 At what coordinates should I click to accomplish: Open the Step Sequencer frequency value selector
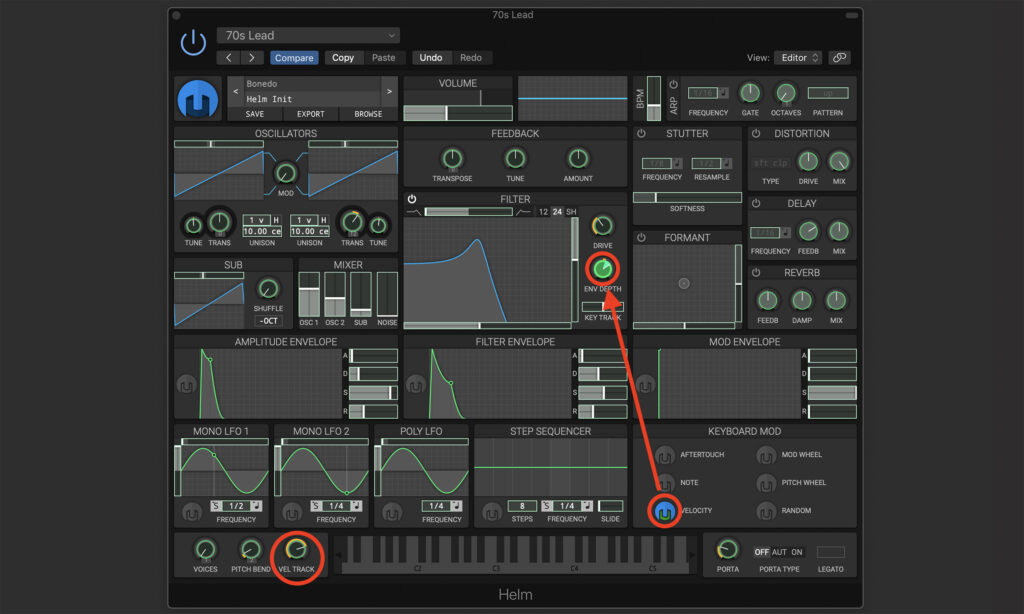567,506
